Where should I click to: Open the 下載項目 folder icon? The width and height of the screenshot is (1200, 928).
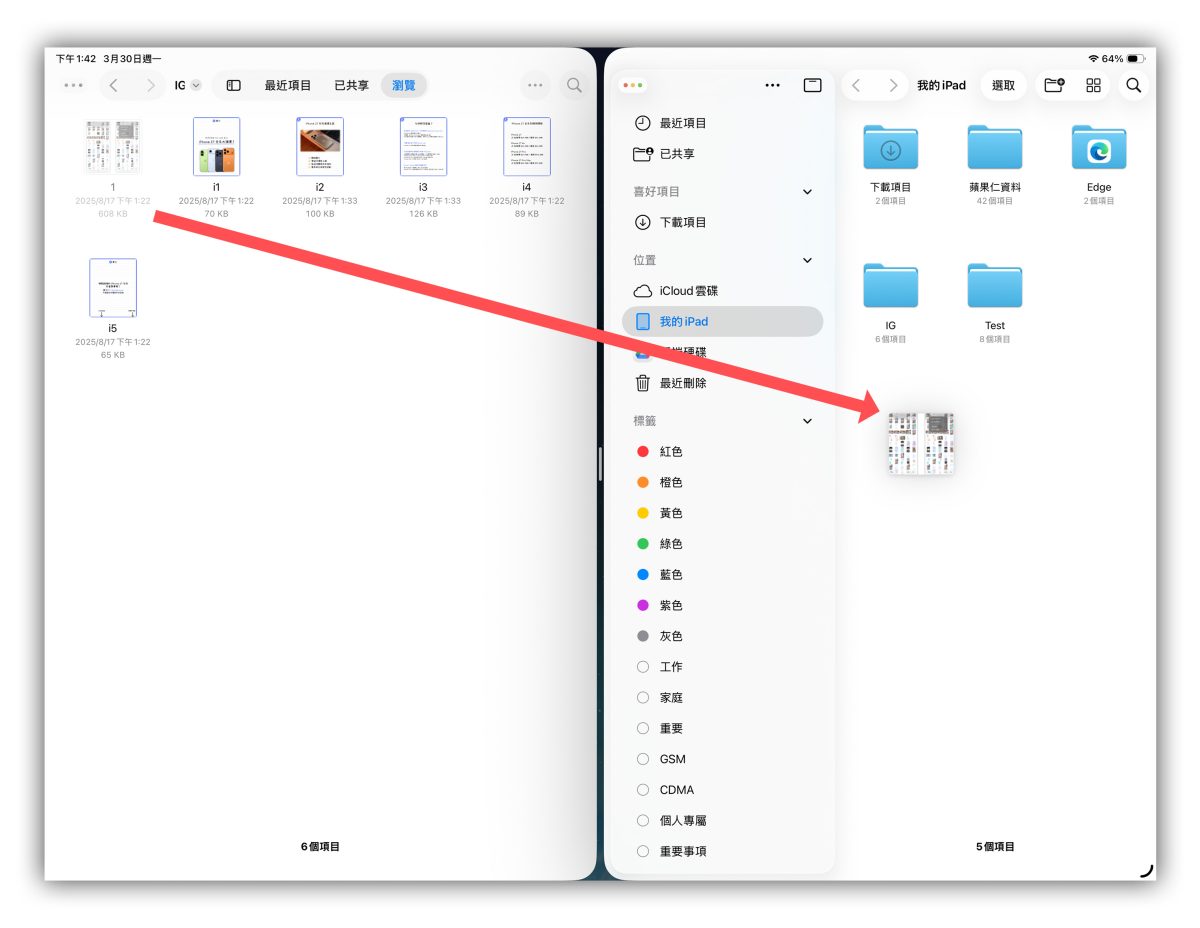(x=890, y=148)
